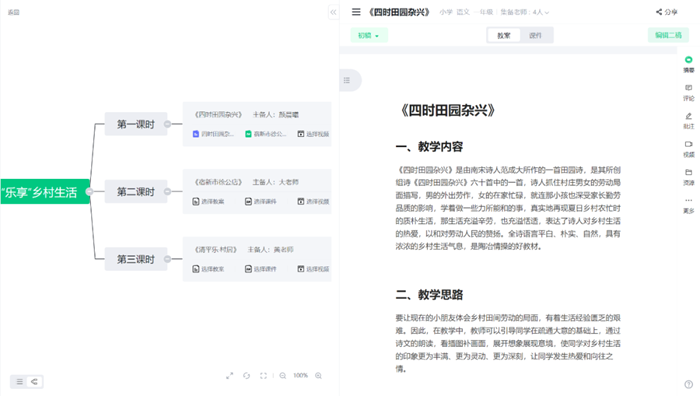Select the annotation pen tool in sidebar
700x396 pixels.
coord(688,120)
